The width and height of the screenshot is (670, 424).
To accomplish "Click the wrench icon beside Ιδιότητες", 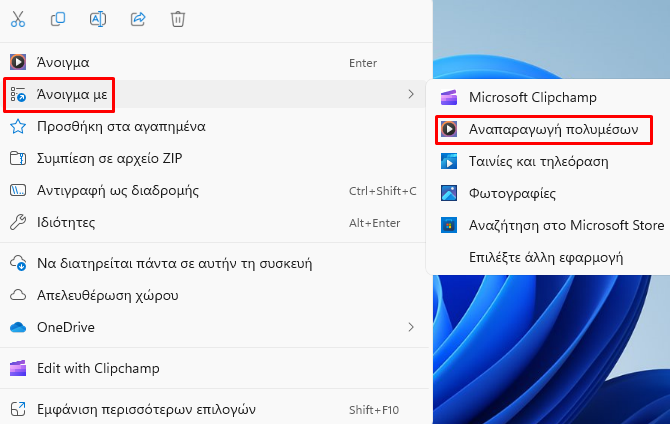I will (18, 223).
